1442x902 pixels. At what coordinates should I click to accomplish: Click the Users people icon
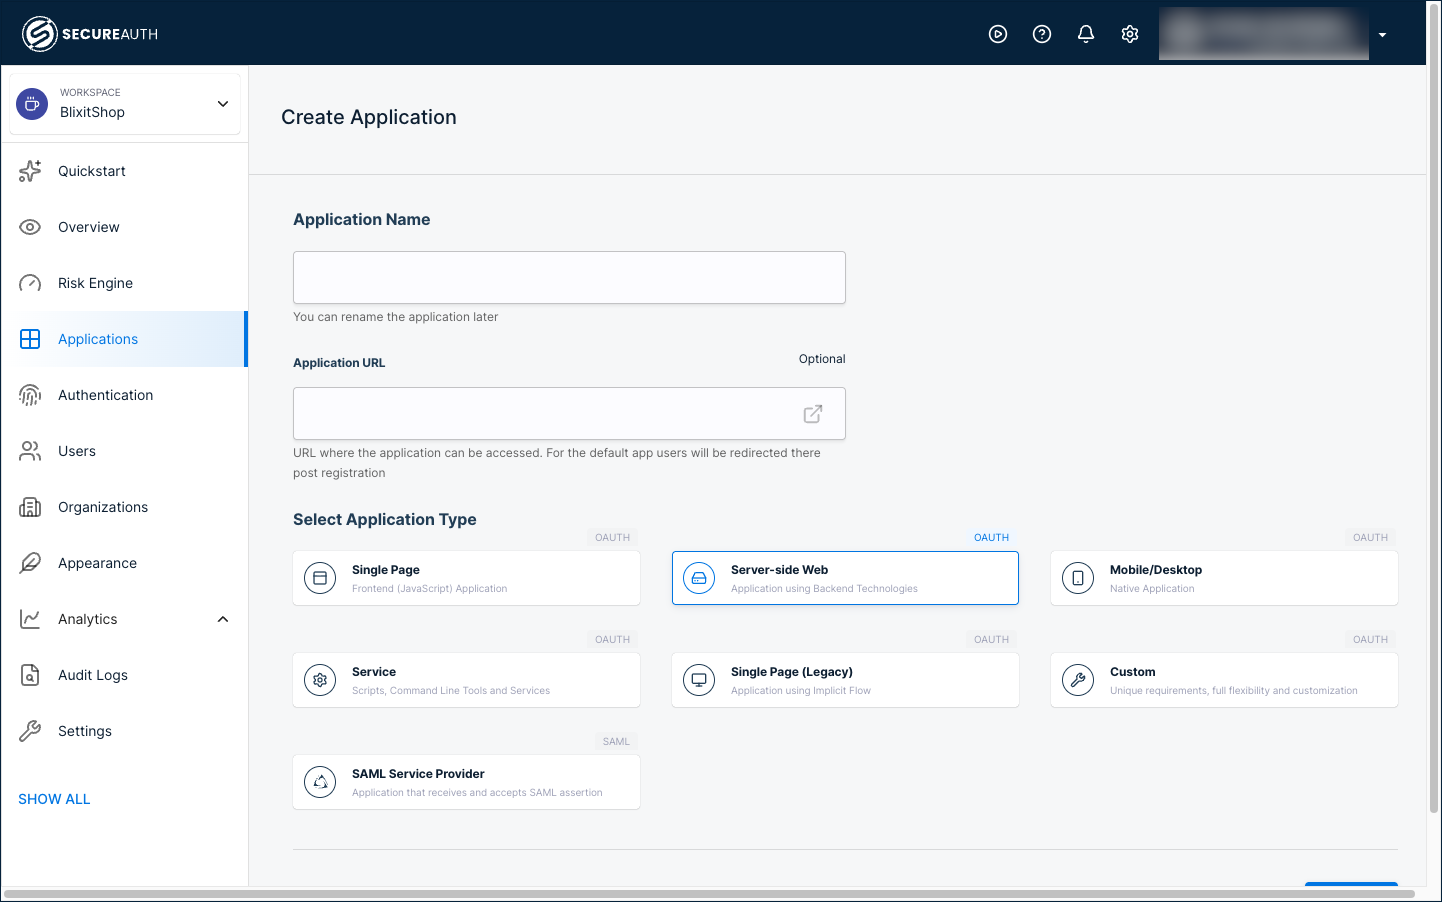[x=30, y=451]
